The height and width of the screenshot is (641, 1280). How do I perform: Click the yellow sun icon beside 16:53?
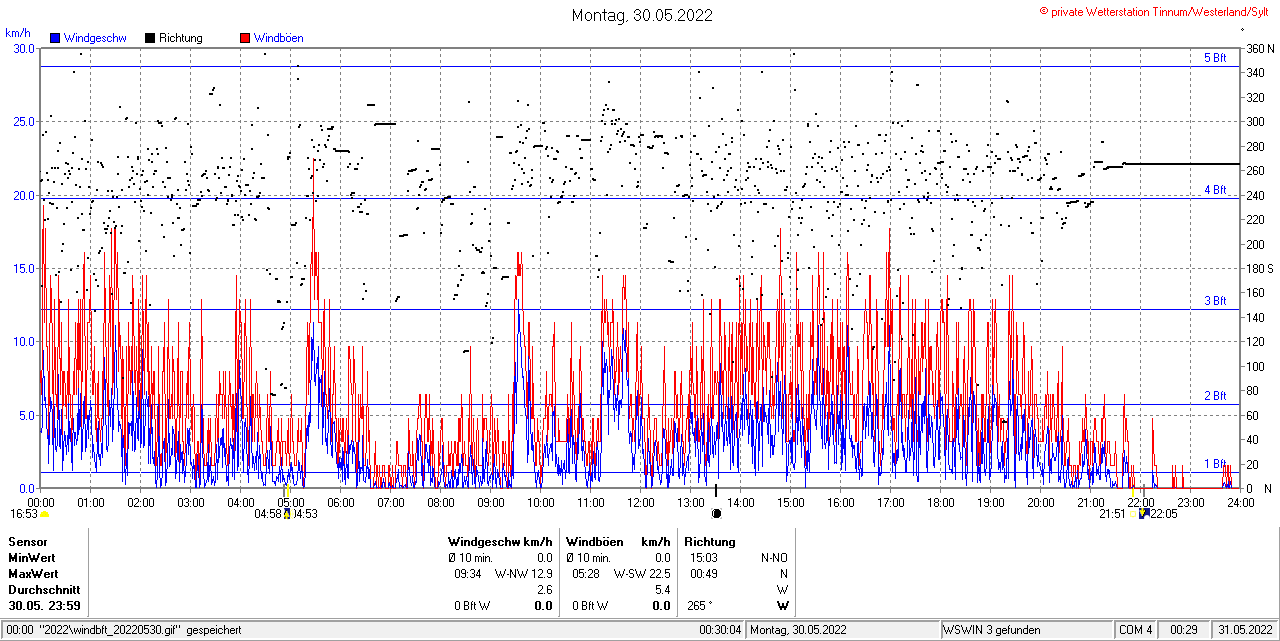[x=45, y=514]
